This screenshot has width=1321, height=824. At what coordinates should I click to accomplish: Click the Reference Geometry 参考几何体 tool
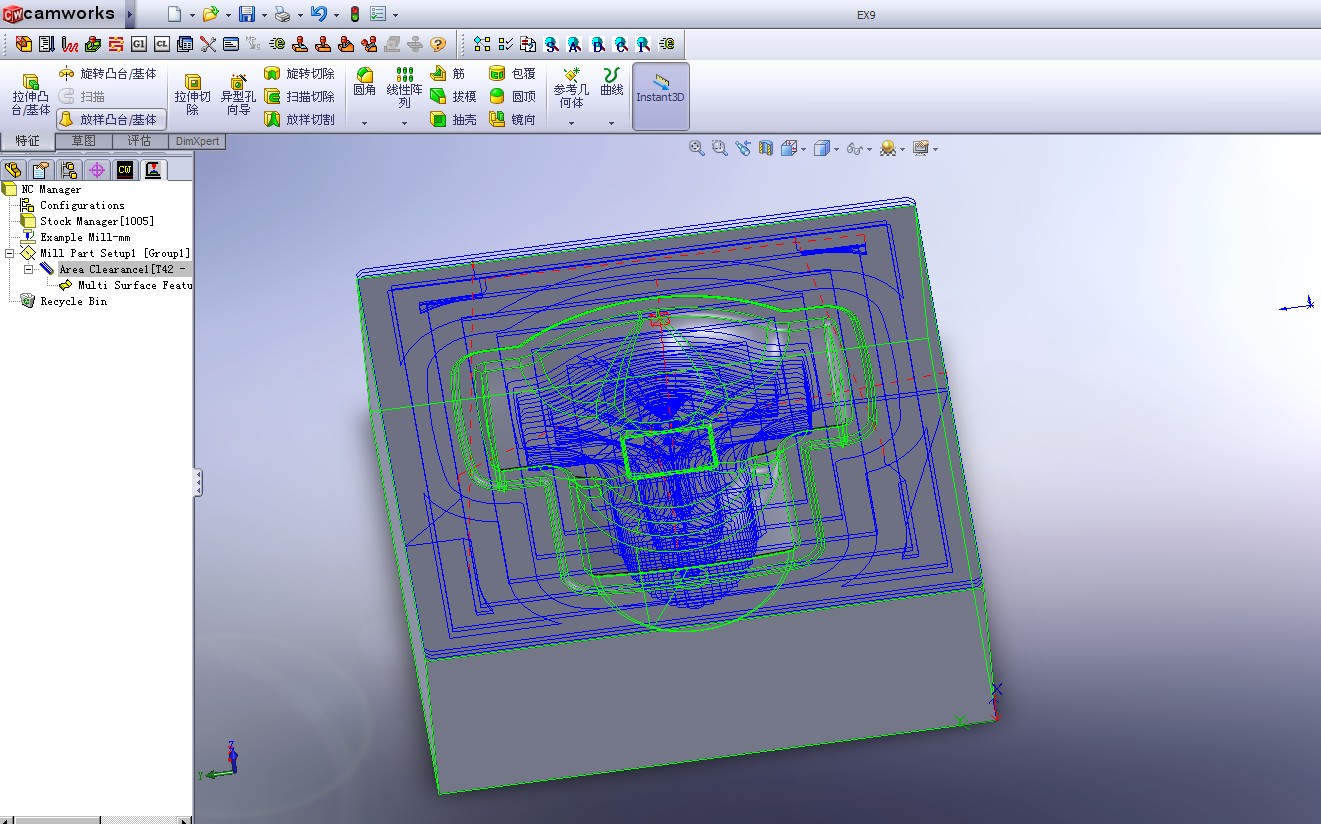coord(572,88)
